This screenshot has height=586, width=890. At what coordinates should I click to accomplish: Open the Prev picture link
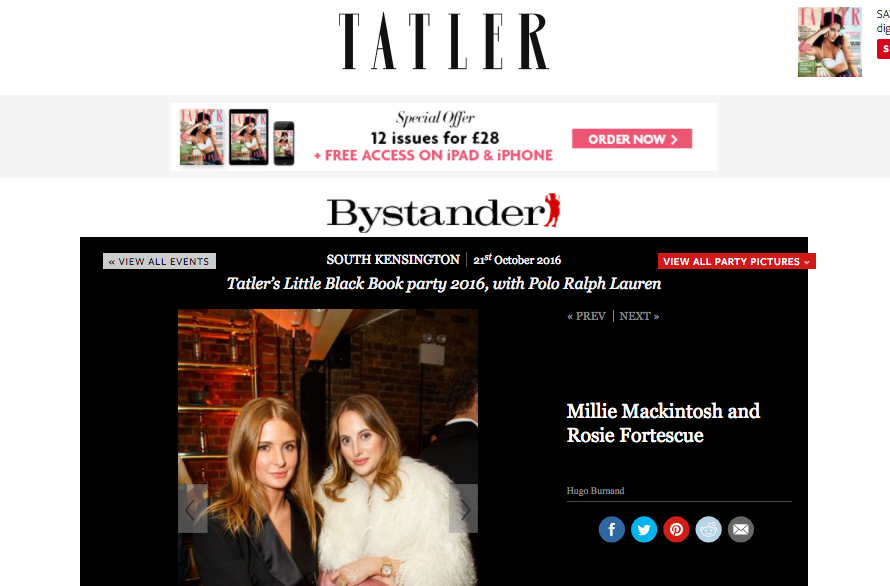[586, 316]
